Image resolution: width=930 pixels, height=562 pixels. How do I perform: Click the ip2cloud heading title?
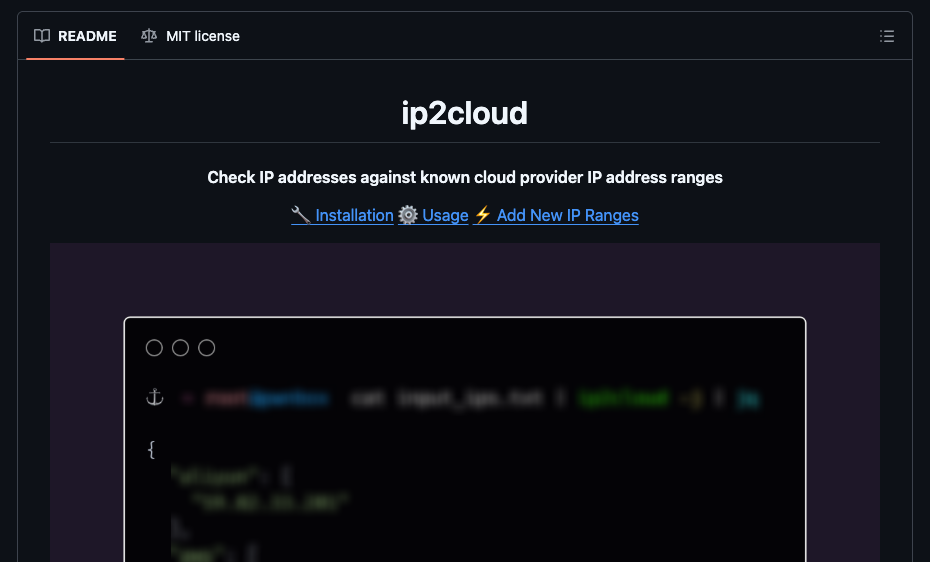pos(465,113)
